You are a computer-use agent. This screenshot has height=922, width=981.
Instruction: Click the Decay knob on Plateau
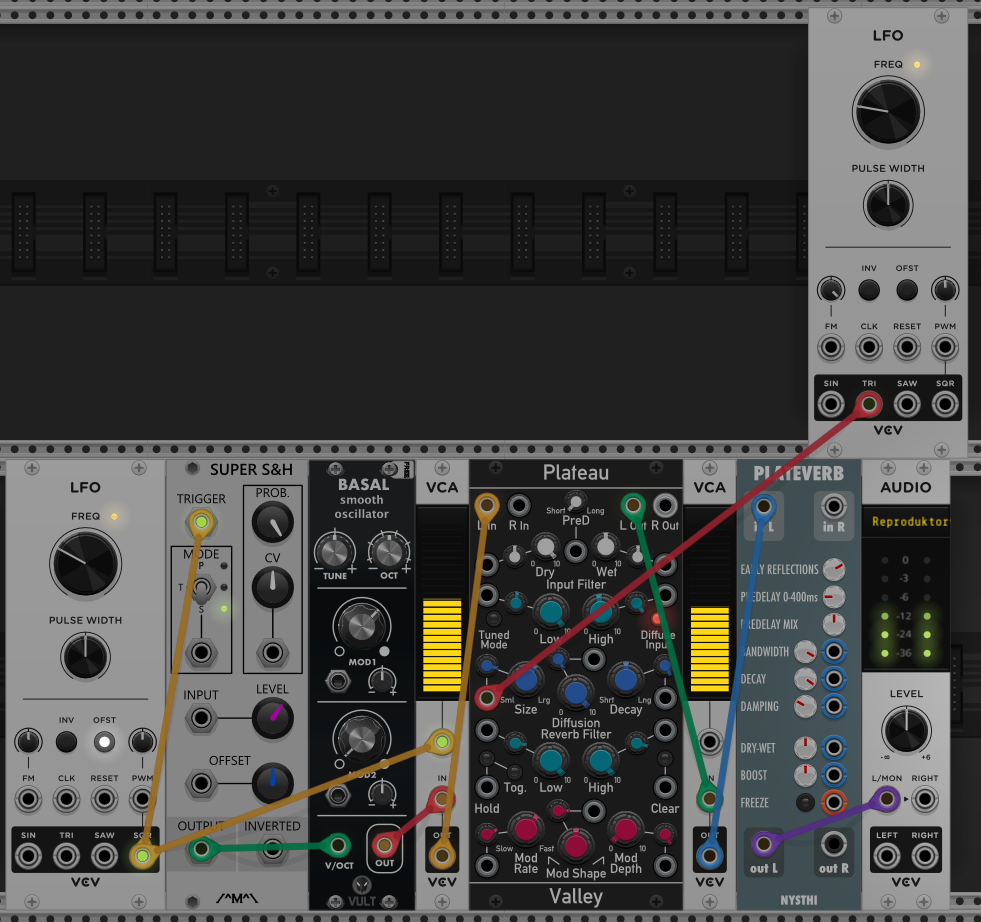[625, 679]
